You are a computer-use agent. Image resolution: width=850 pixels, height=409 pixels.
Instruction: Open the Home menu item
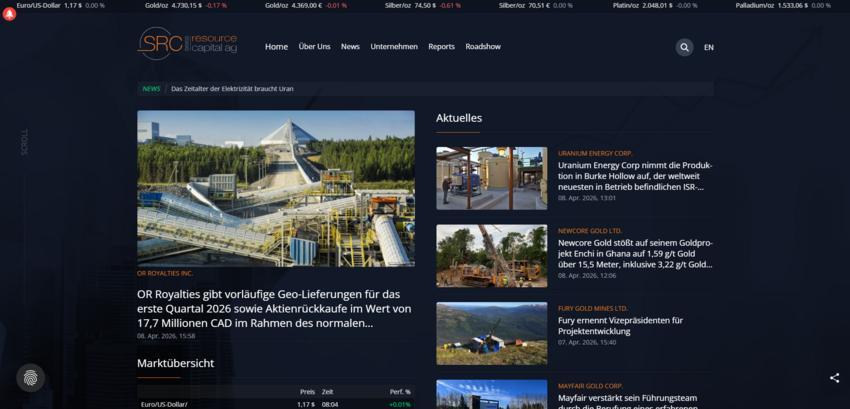[276, 47]
